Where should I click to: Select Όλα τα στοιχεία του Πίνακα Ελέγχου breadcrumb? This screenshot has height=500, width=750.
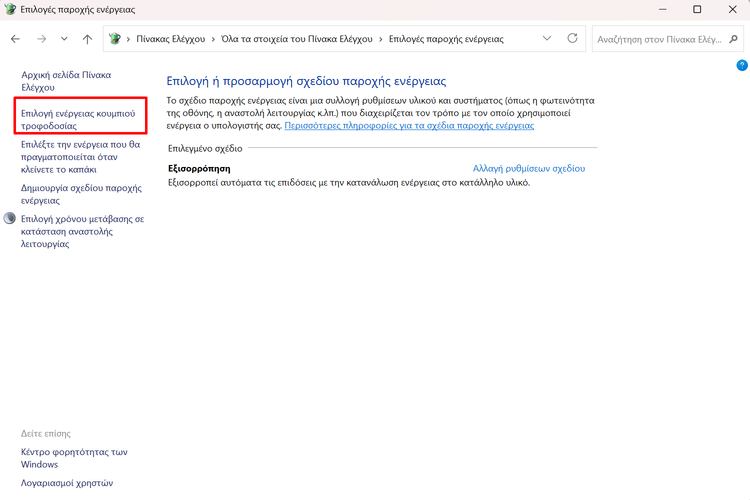pos(297,39)
